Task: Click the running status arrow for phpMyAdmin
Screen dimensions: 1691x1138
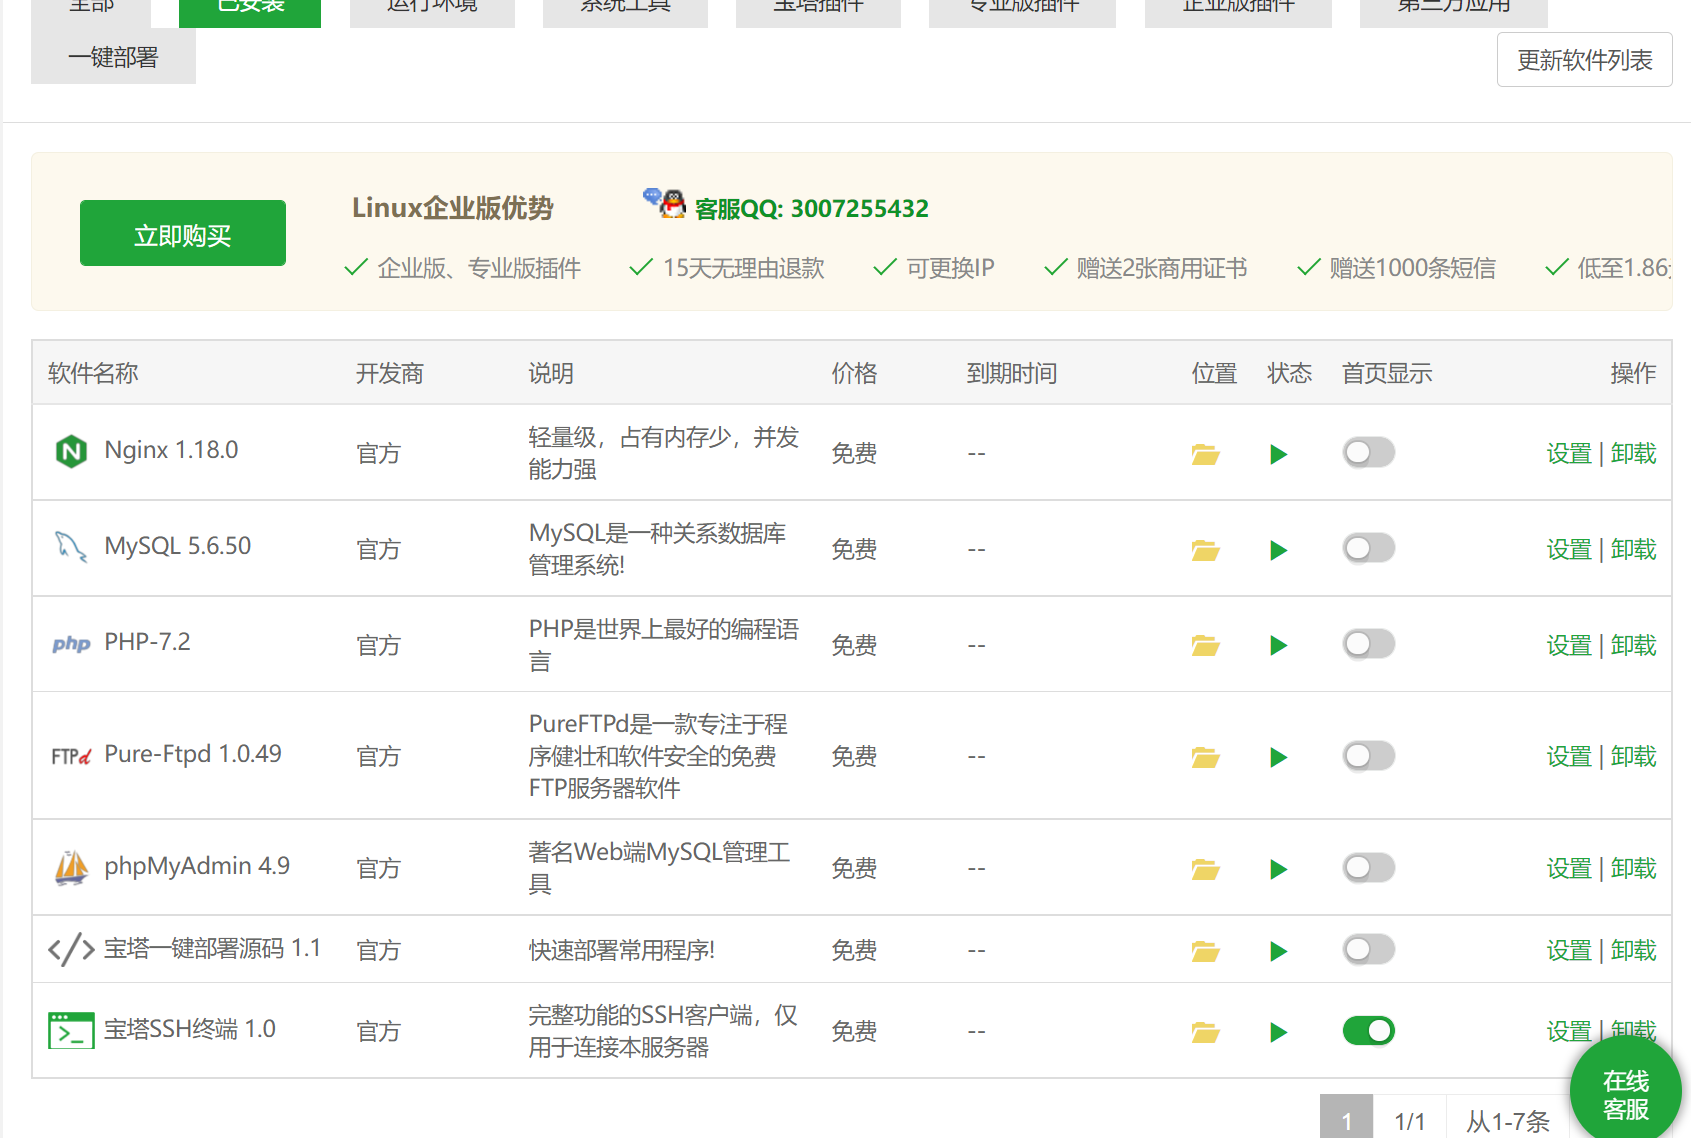Action: pyautogui.click(x=1278, y=870)
